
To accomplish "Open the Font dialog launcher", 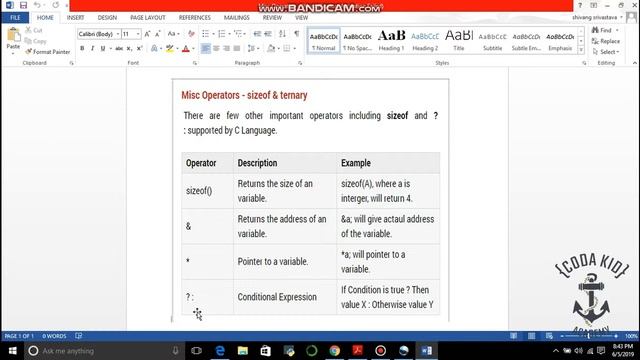I will [195, 63].
